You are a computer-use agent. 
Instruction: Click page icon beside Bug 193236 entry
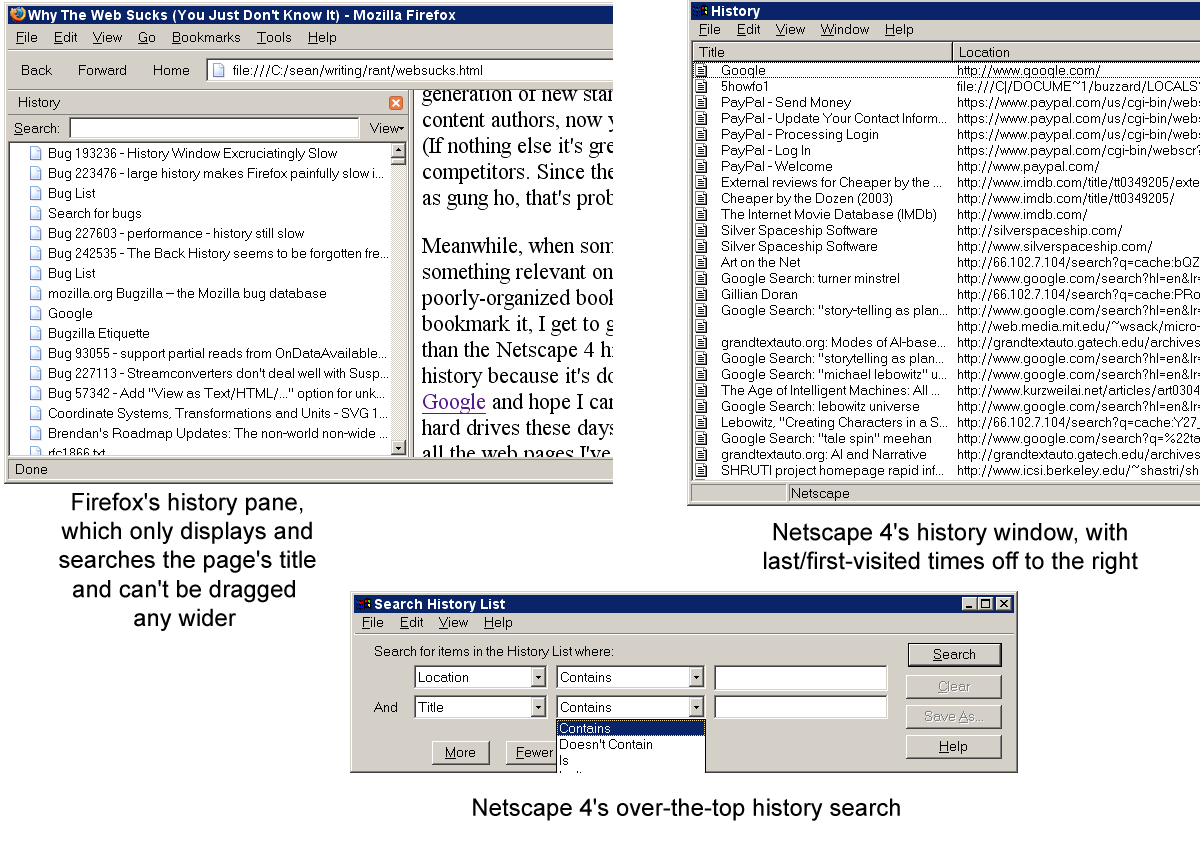[x=36, y=153]
